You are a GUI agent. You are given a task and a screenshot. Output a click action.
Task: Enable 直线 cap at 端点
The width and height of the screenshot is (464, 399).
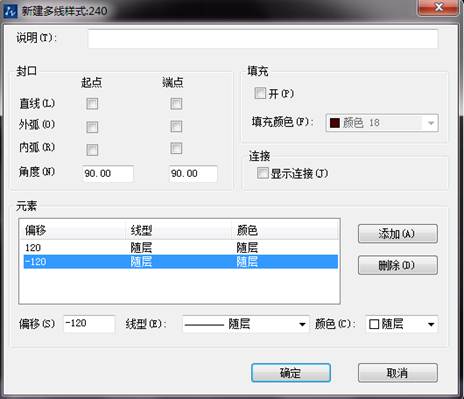[x=176, y=104]
